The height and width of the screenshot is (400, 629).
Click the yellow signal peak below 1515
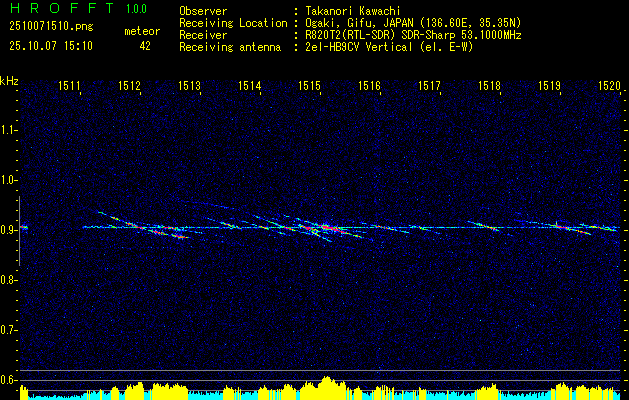(327, 386)
